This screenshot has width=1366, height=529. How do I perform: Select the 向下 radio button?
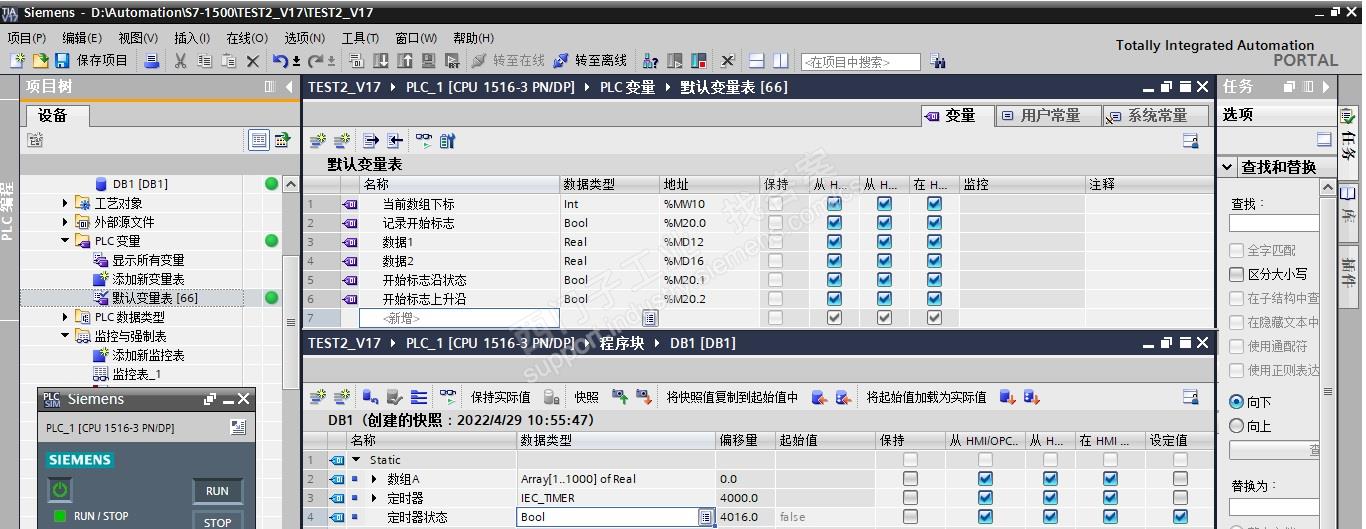click(1237, 402)
